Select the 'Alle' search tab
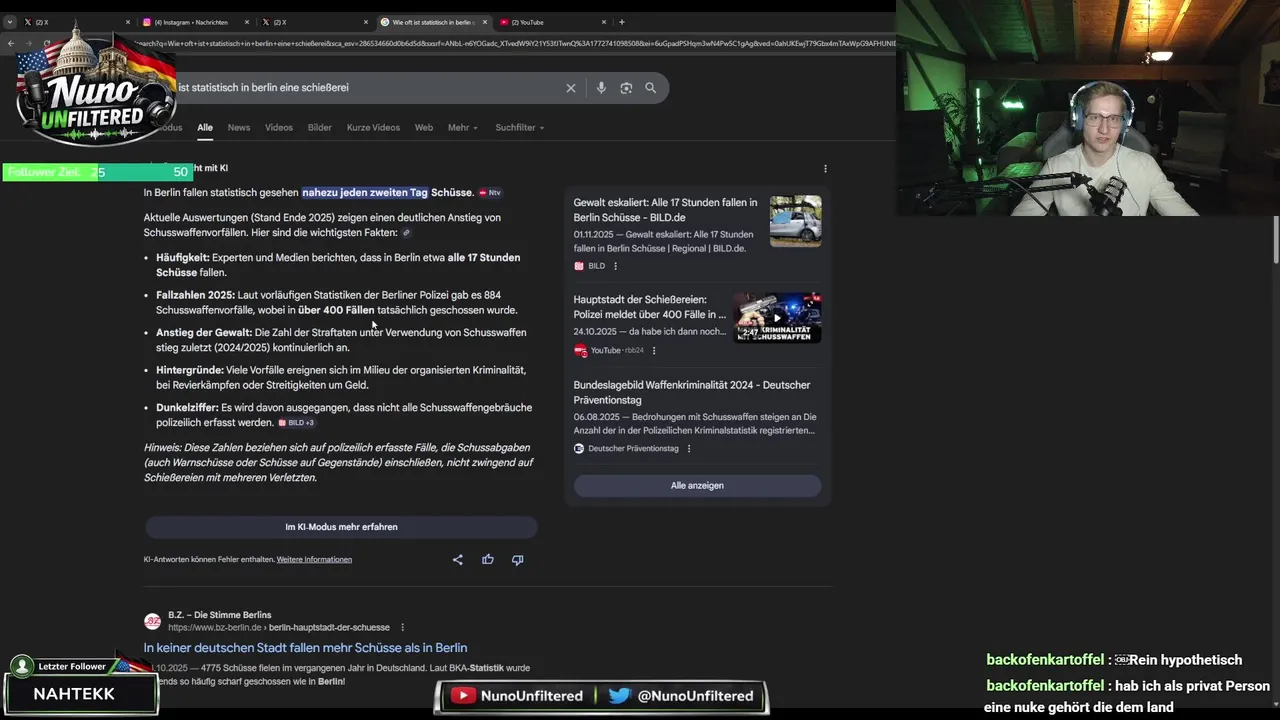The image size is (1280, 720). coord(205,128)
